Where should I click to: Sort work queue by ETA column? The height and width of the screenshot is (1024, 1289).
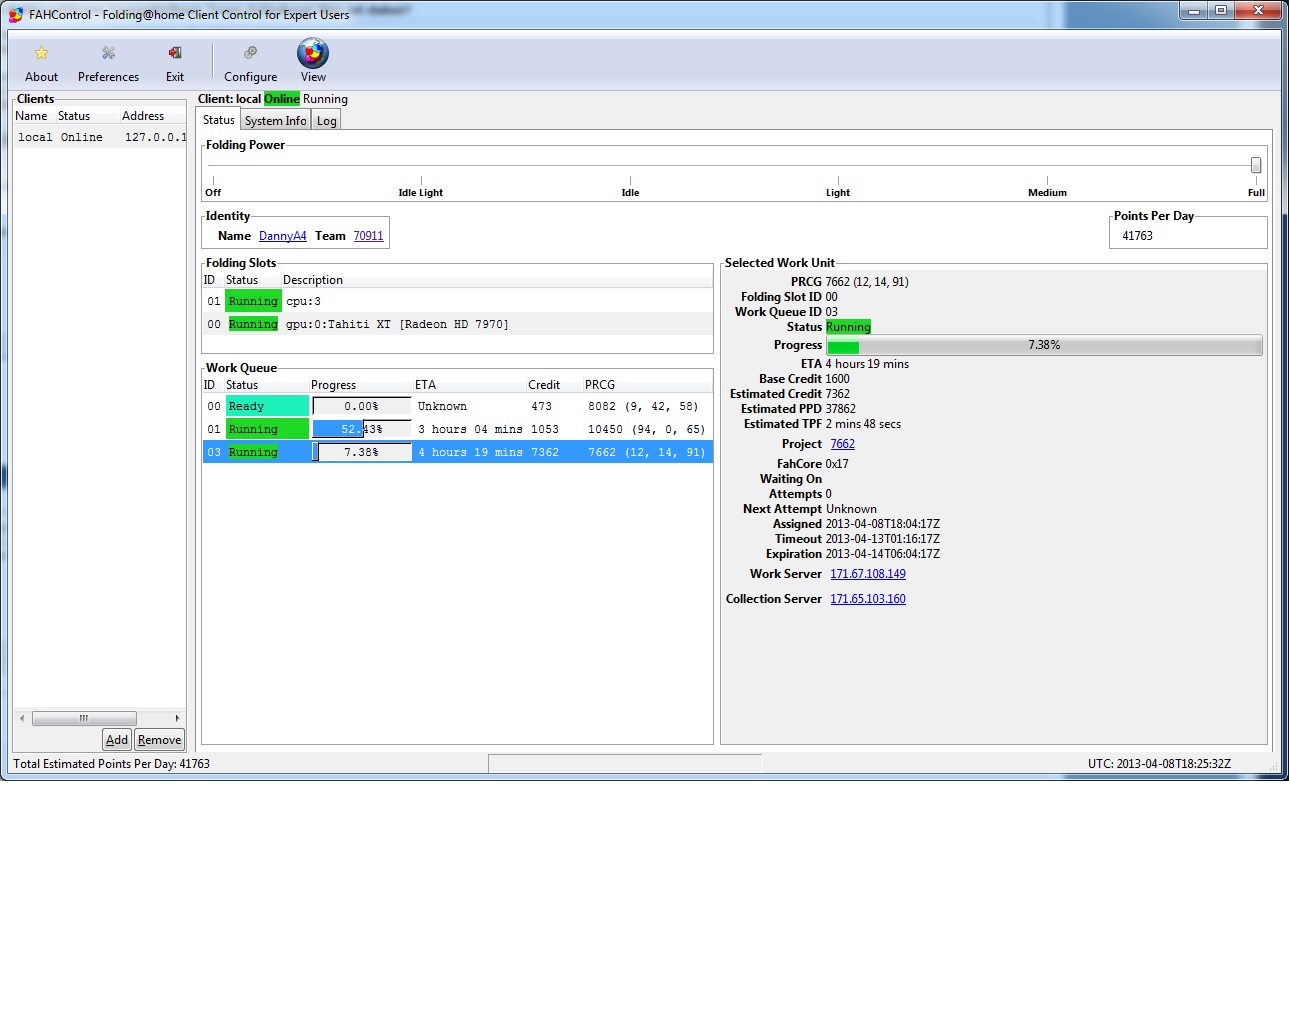click(469, 385)
